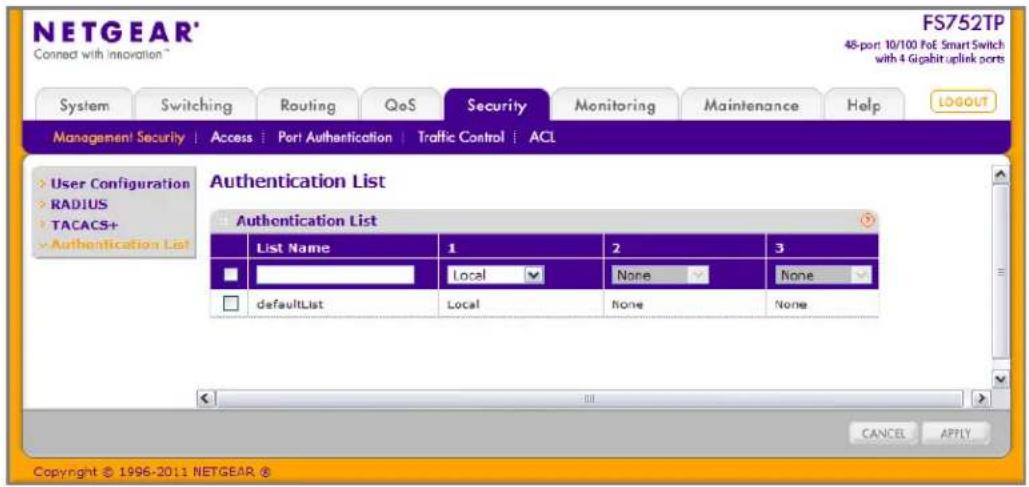Open the ACL submenu

[x=543, y=138]
